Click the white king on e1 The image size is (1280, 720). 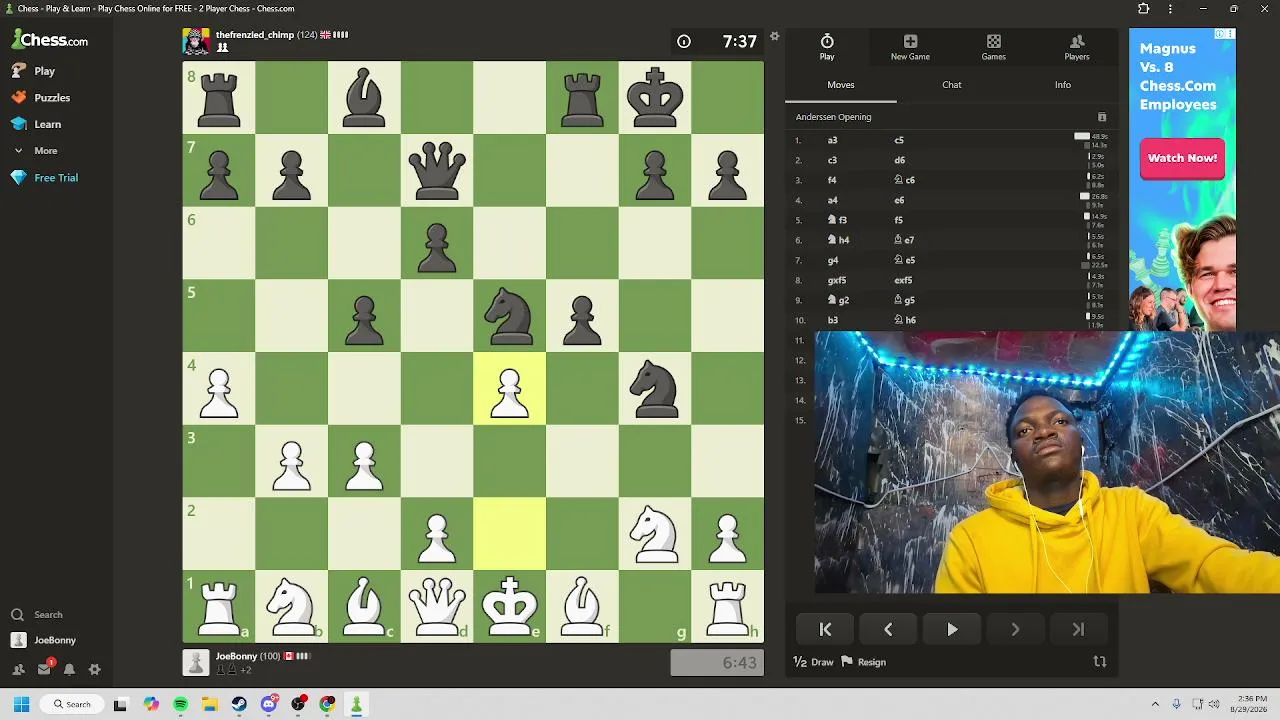click(510, 606)
